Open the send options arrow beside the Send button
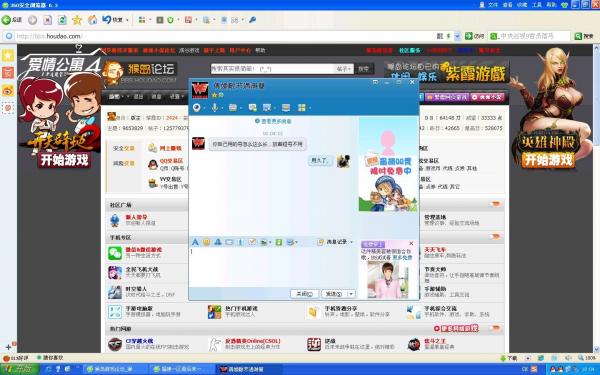The image size is (600, 375). click(351, 294)
